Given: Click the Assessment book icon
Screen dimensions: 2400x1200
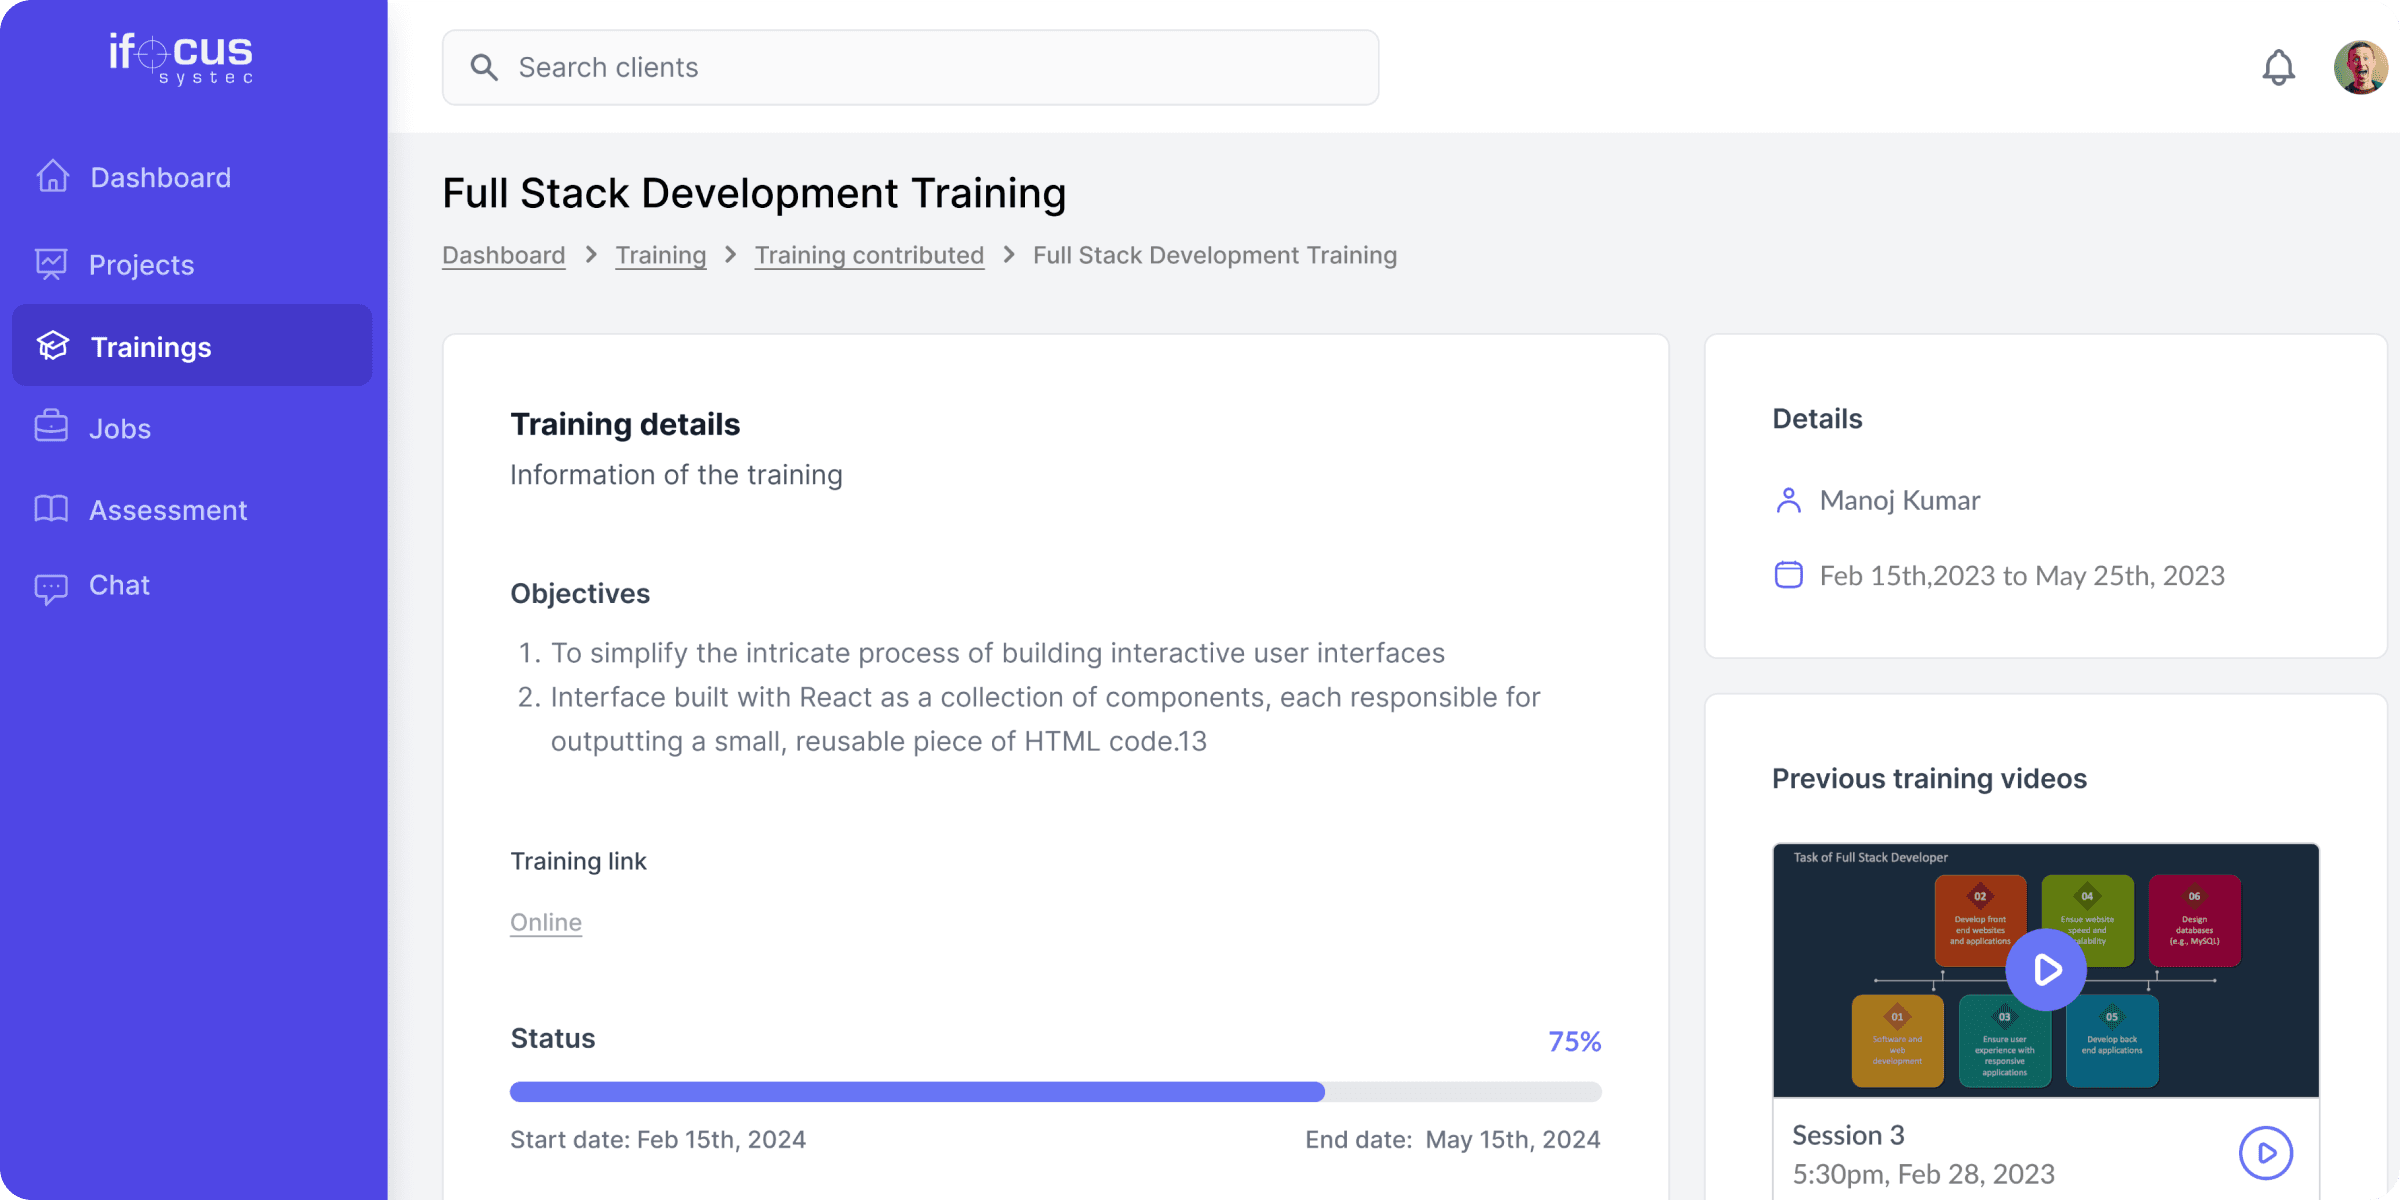Looking at the screenshot, I should (x=51, y=509).
